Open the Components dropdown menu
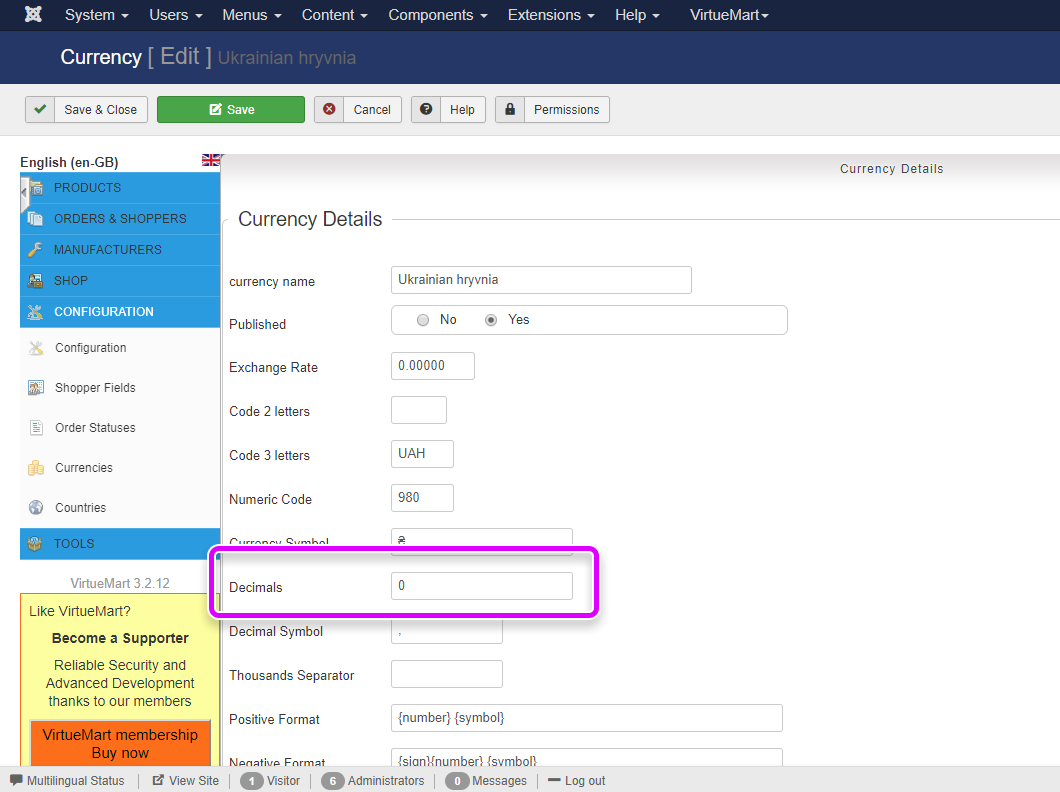Viewport: 1060px width, 792px height. click(437, 15)
